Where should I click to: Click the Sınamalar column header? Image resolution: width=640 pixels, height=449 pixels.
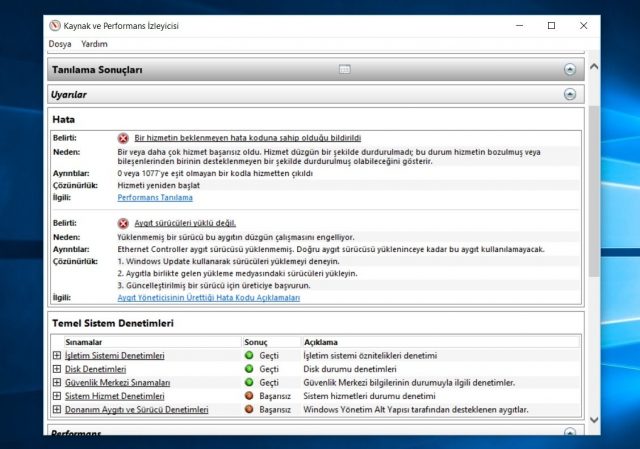[x=153, y=342]
